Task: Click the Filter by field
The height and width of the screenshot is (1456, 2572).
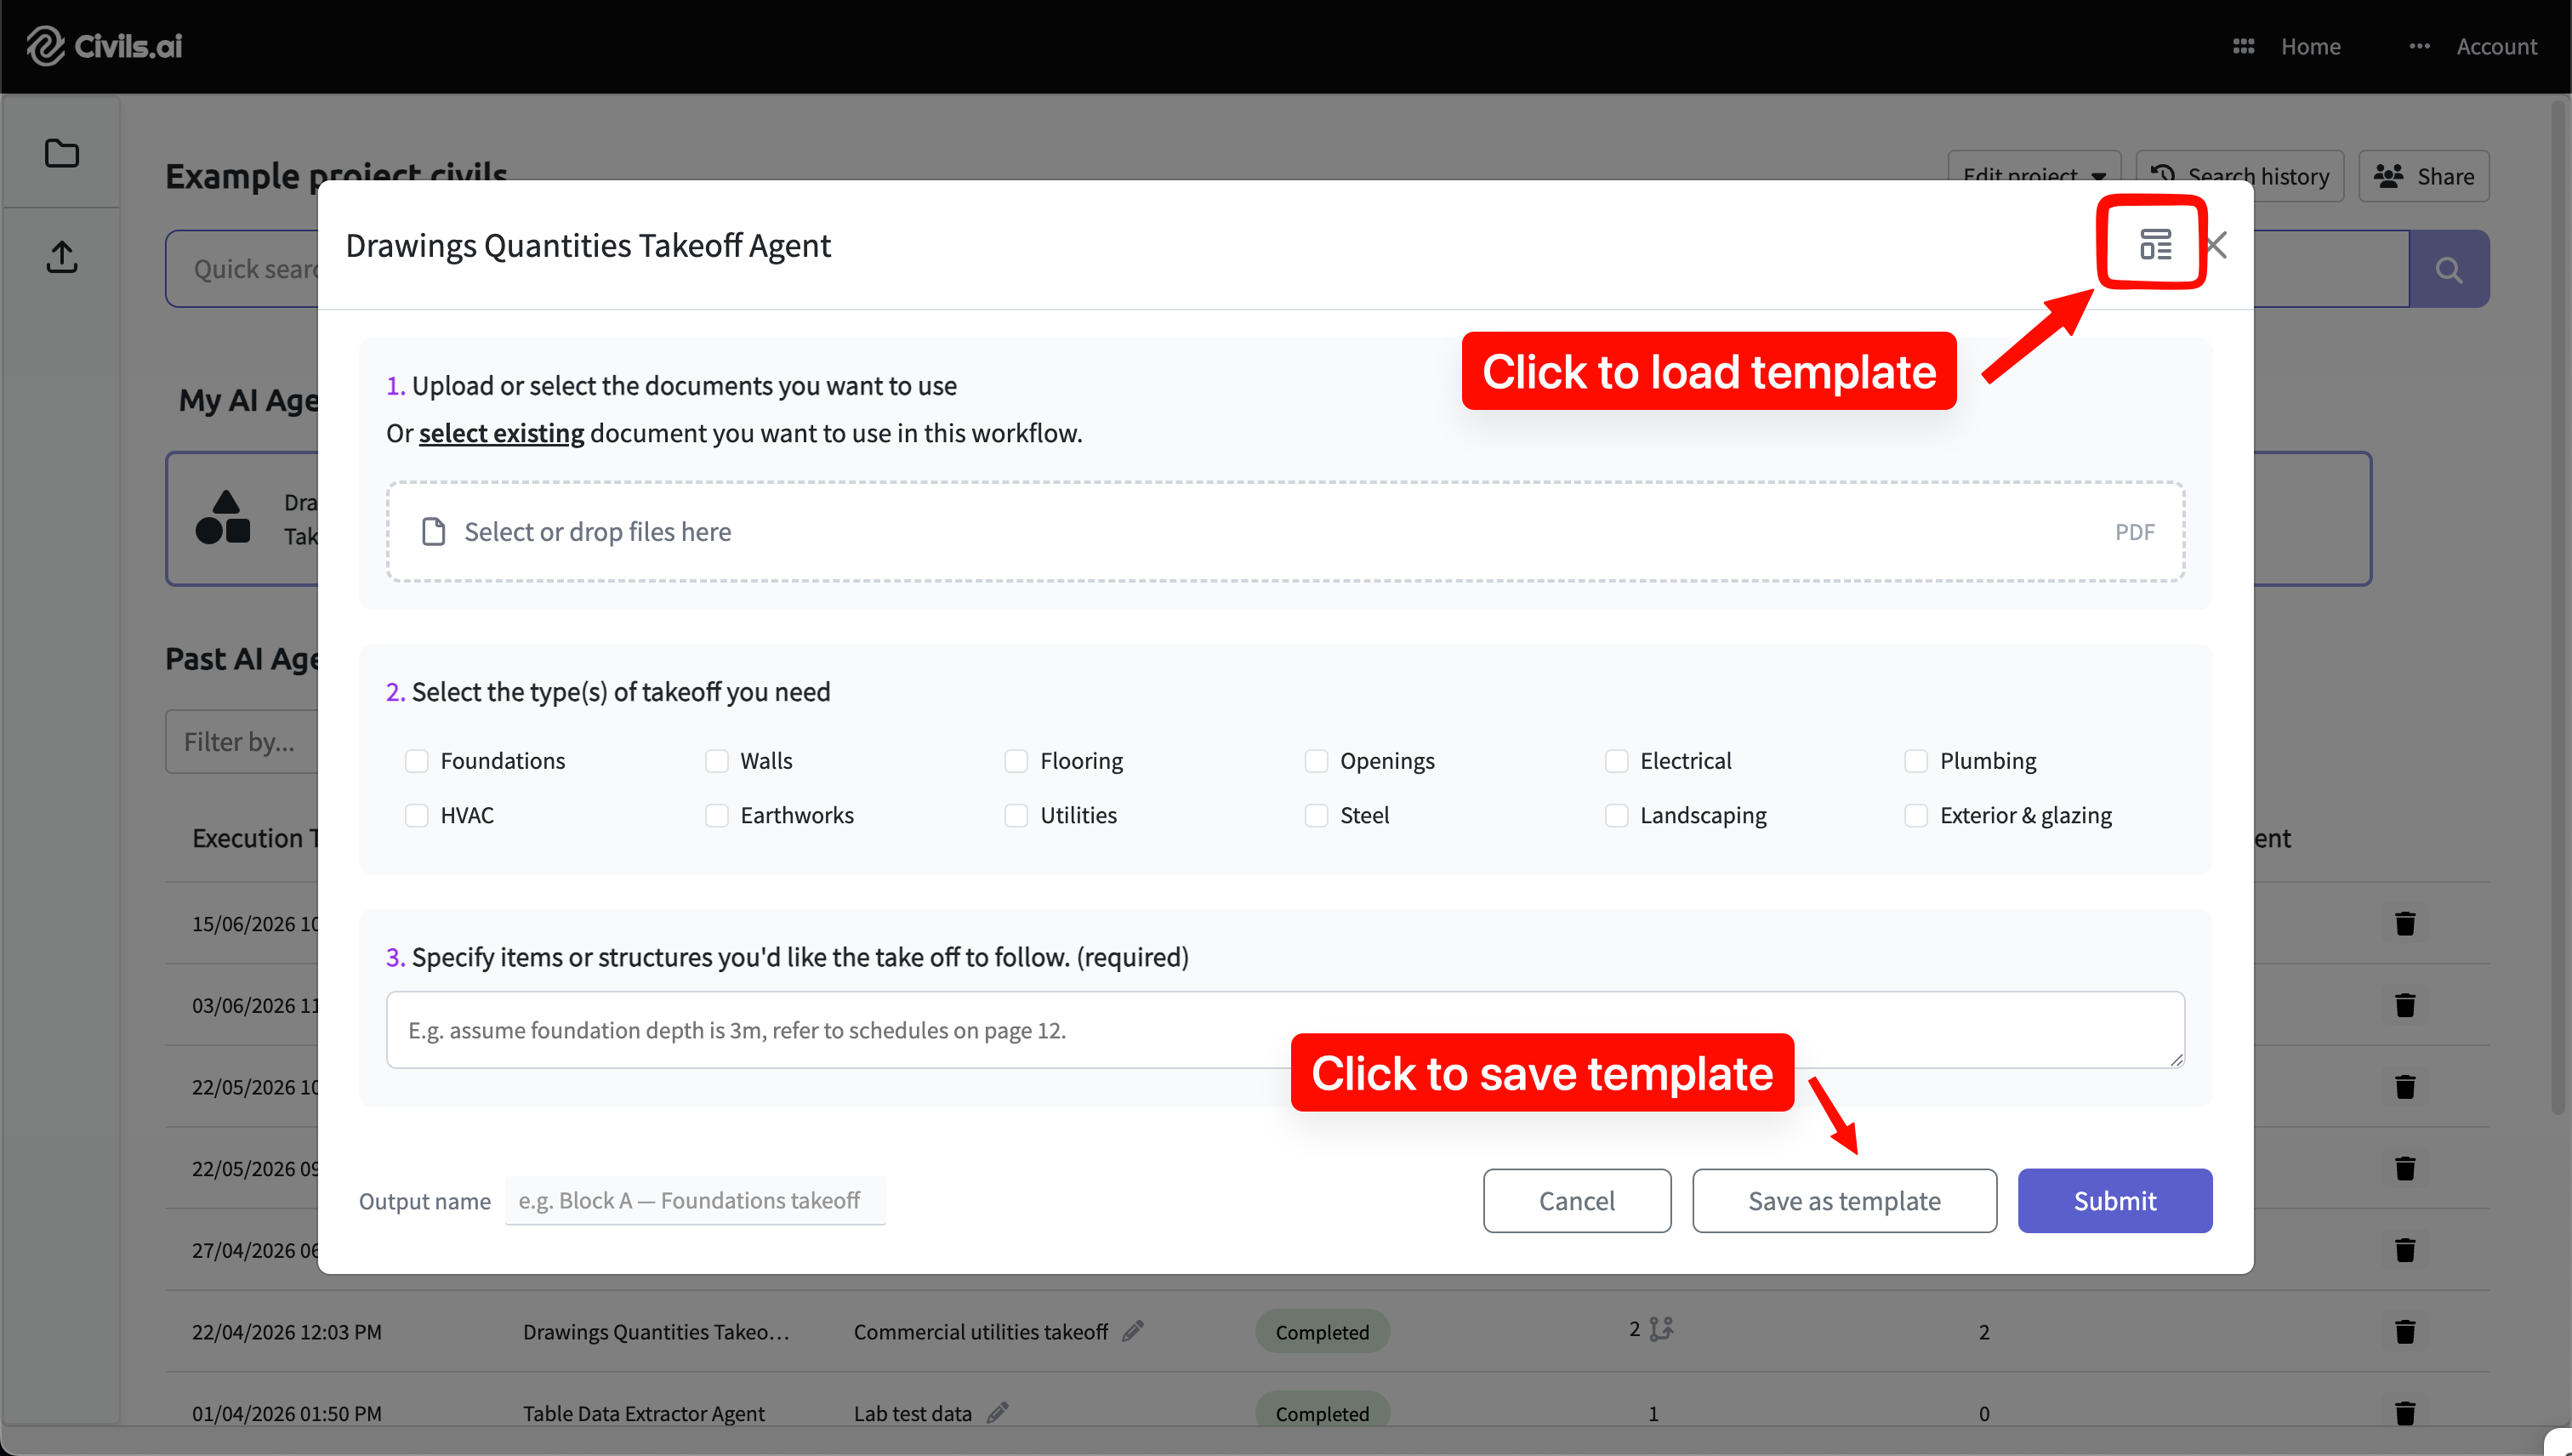Action: (x=242, y=741)
